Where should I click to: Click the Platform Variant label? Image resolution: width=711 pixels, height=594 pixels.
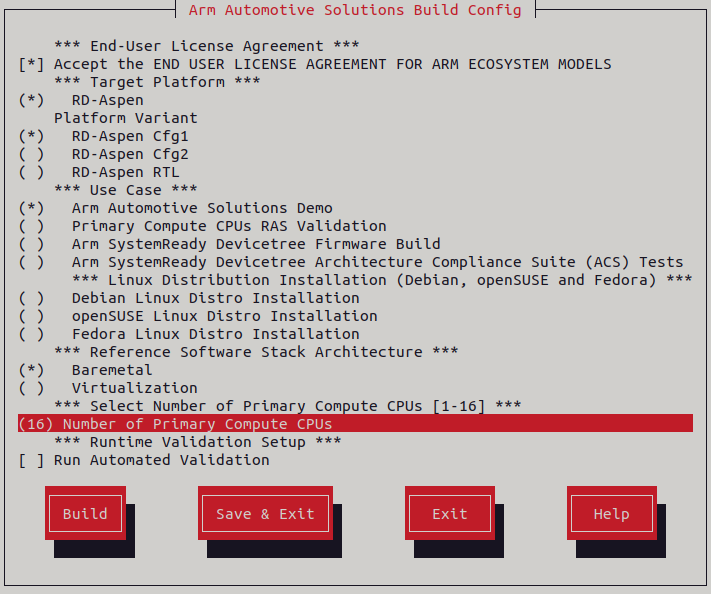pos(126,118)
